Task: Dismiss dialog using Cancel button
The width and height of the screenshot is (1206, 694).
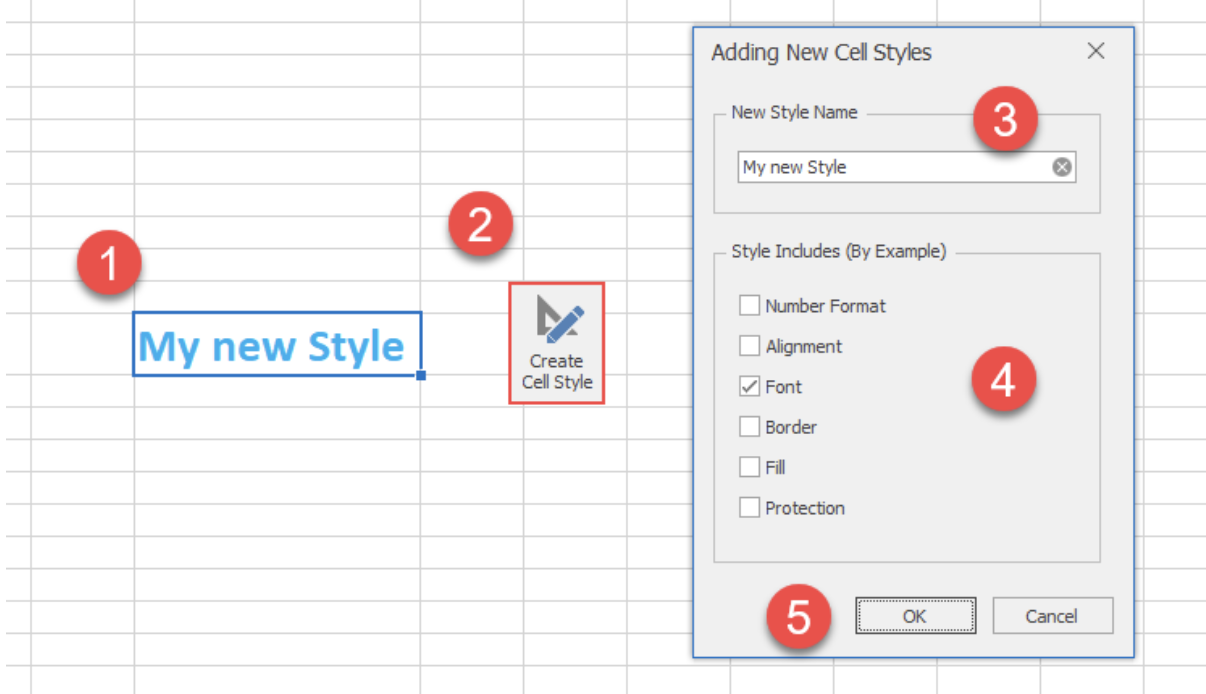Action: click(1052, 616)
